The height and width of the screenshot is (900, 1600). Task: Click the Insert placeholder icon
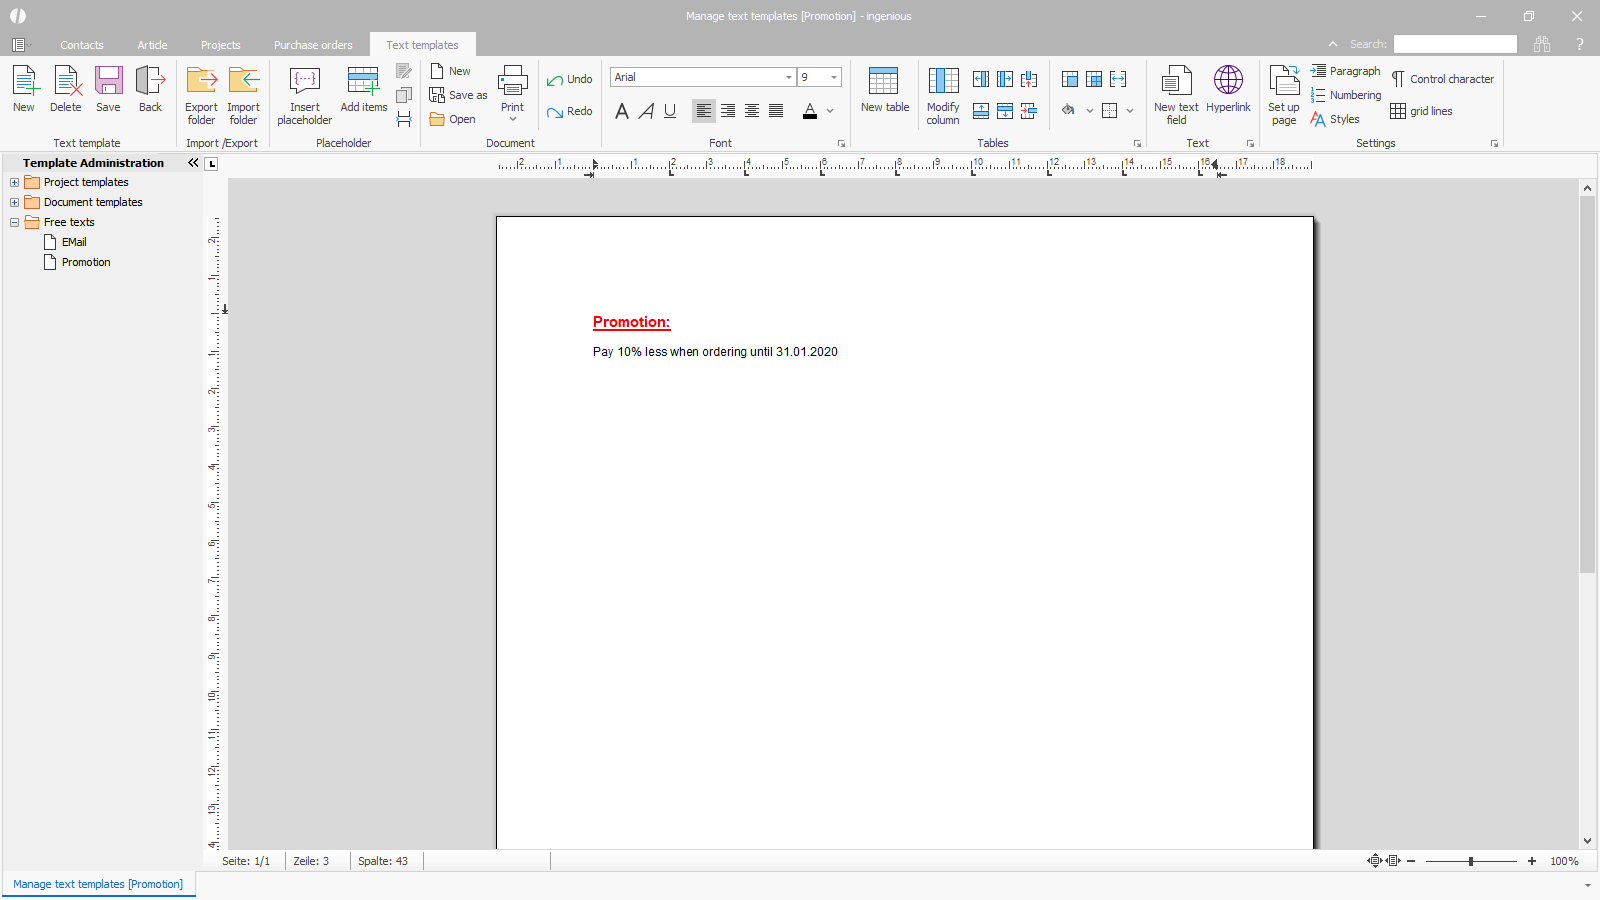click(304, 81)
